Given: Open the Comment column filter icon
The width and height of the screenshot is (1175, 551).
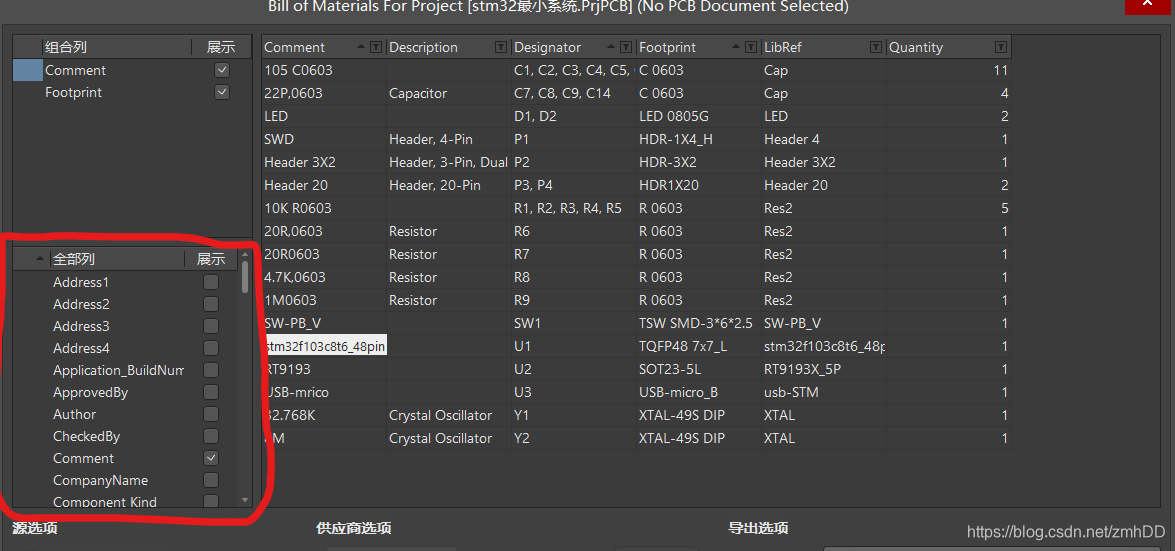Looking at the screenshot, I should click(x=376, y=48).
